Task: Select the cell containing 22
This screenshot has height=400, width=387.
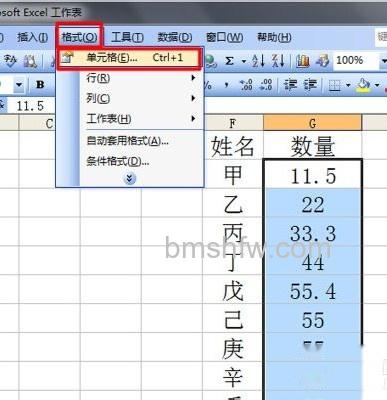Action: point(312,203)
